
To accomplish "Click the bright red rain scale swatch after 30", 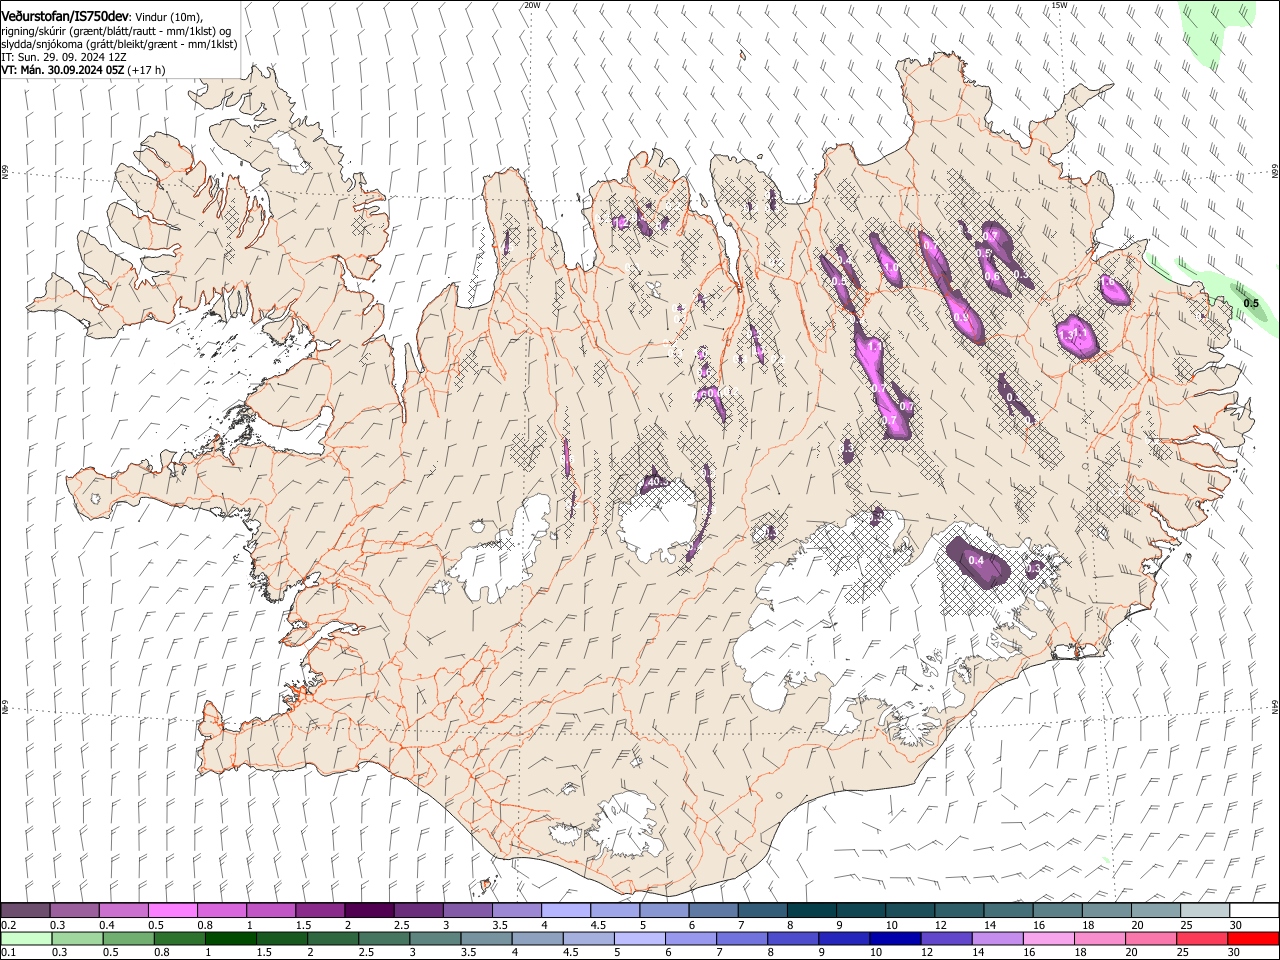I will (x=1252, y=938).
